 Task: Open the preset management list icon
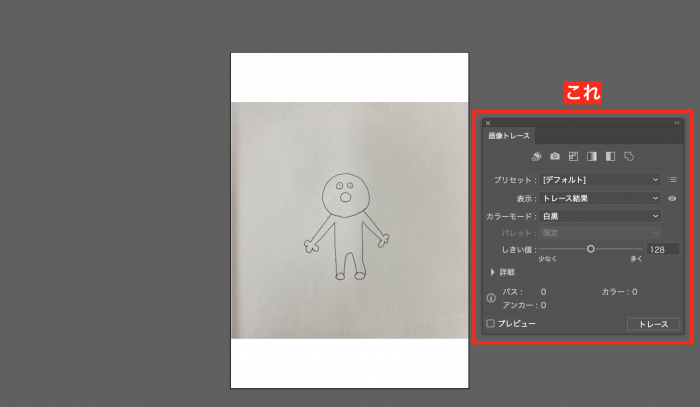click(673, 180)
